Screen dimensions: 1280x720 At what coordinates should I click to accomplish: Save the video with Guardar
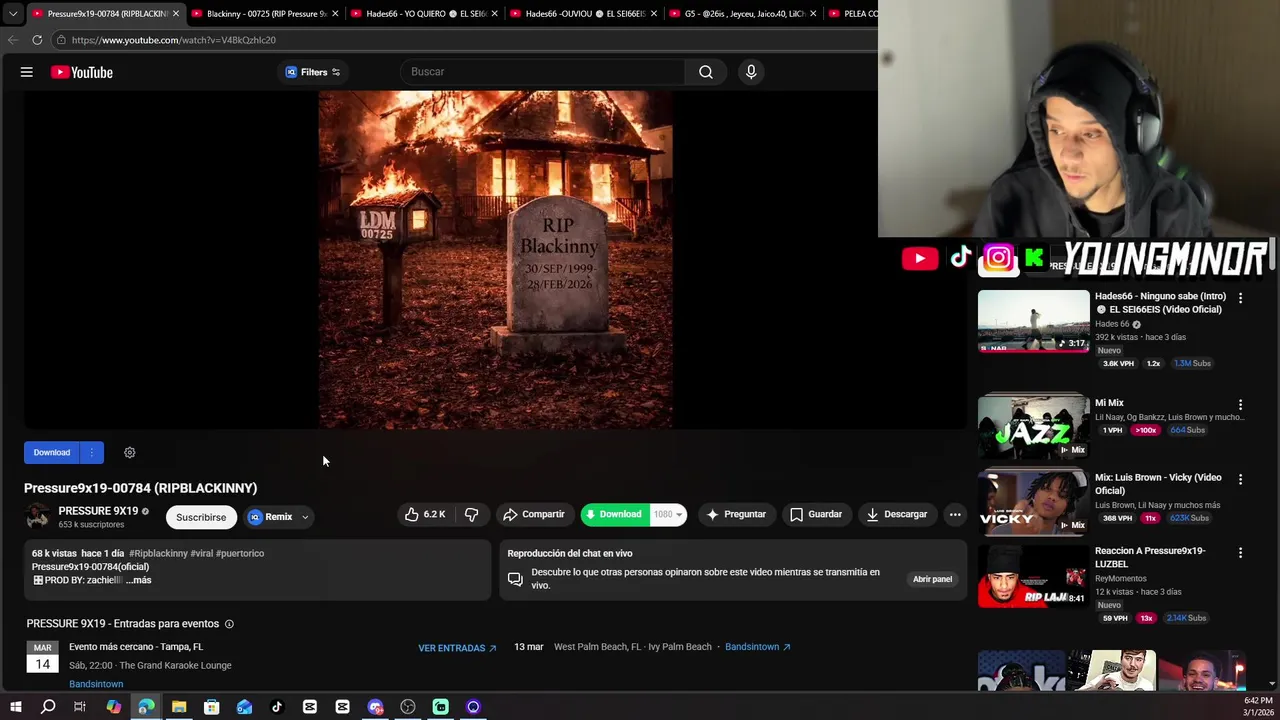[816, 514]
